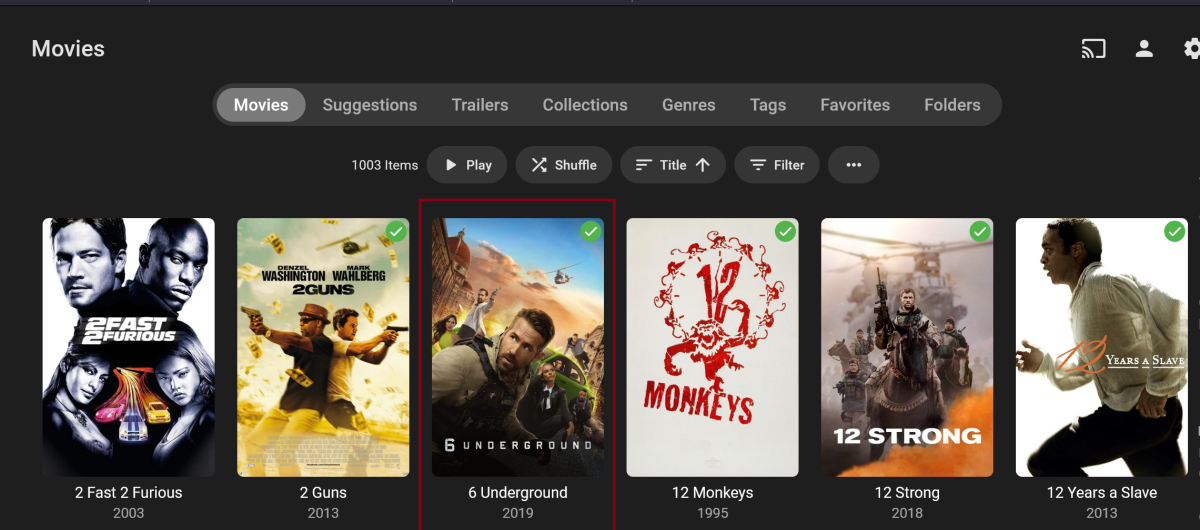Image resolution: width=1200 pixels, height=530 pixels.
Task: Show the Favorites tab
Action: pyautogui.click(x=855, y=105)
